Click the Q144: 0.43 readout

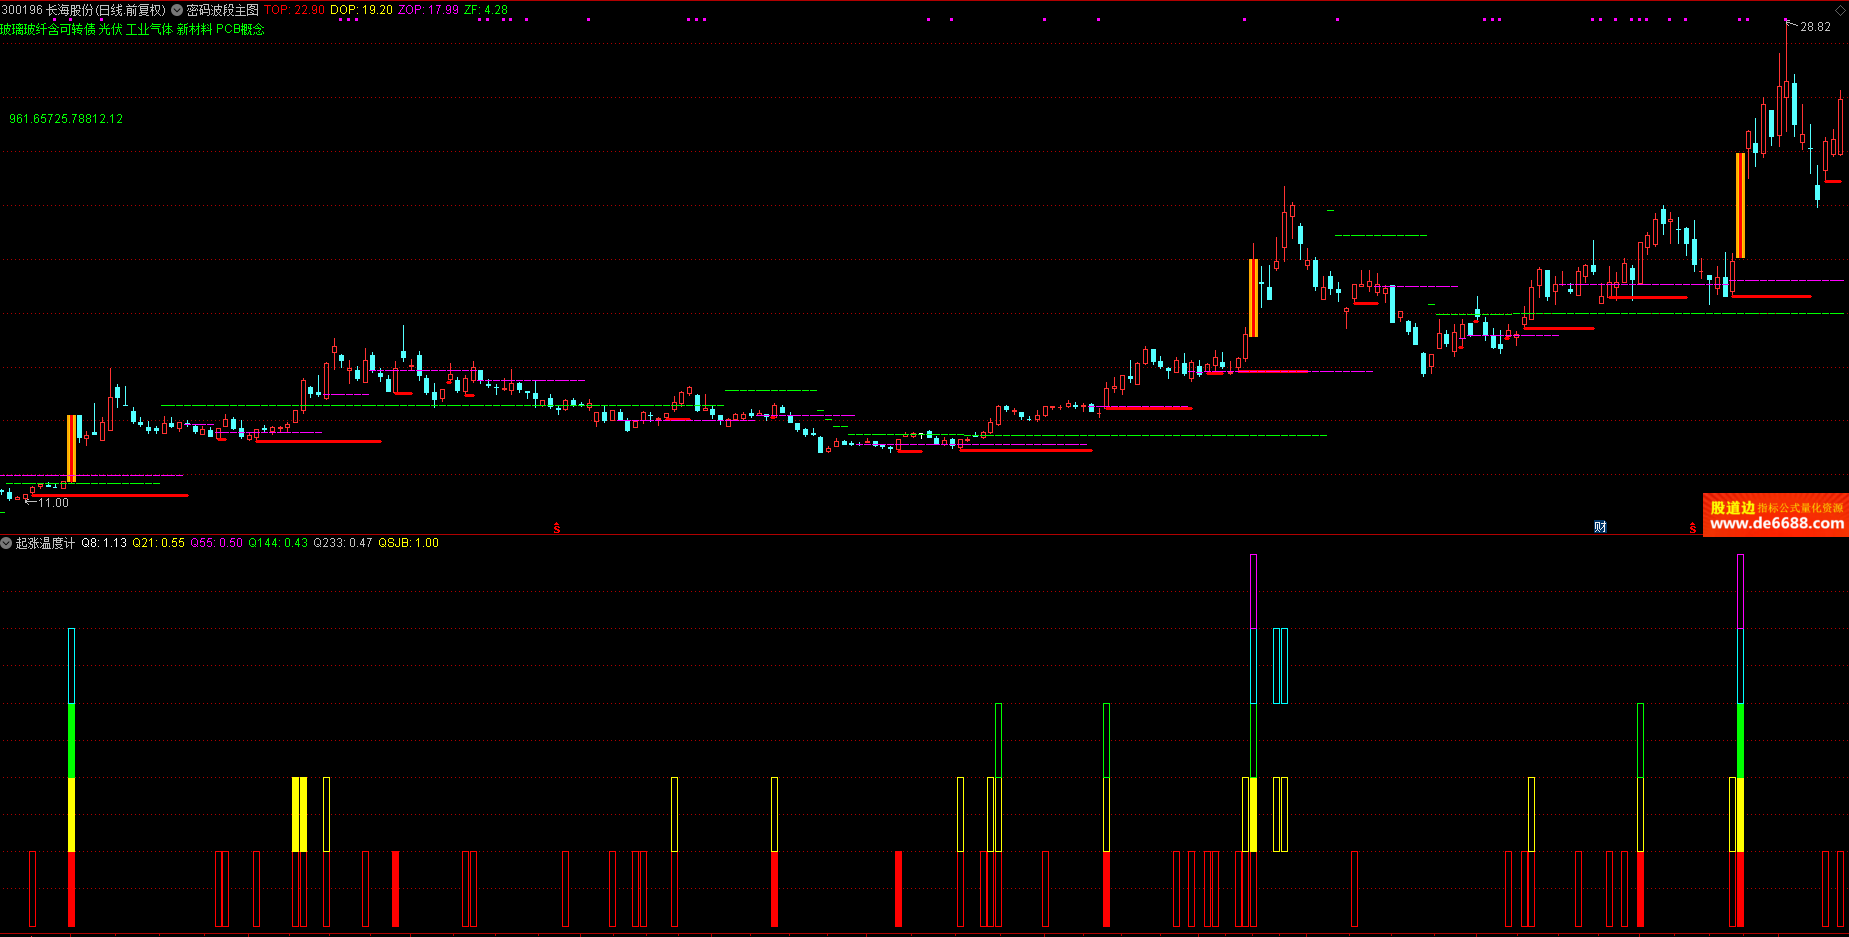pyautogui.click(x=278, y=543)
